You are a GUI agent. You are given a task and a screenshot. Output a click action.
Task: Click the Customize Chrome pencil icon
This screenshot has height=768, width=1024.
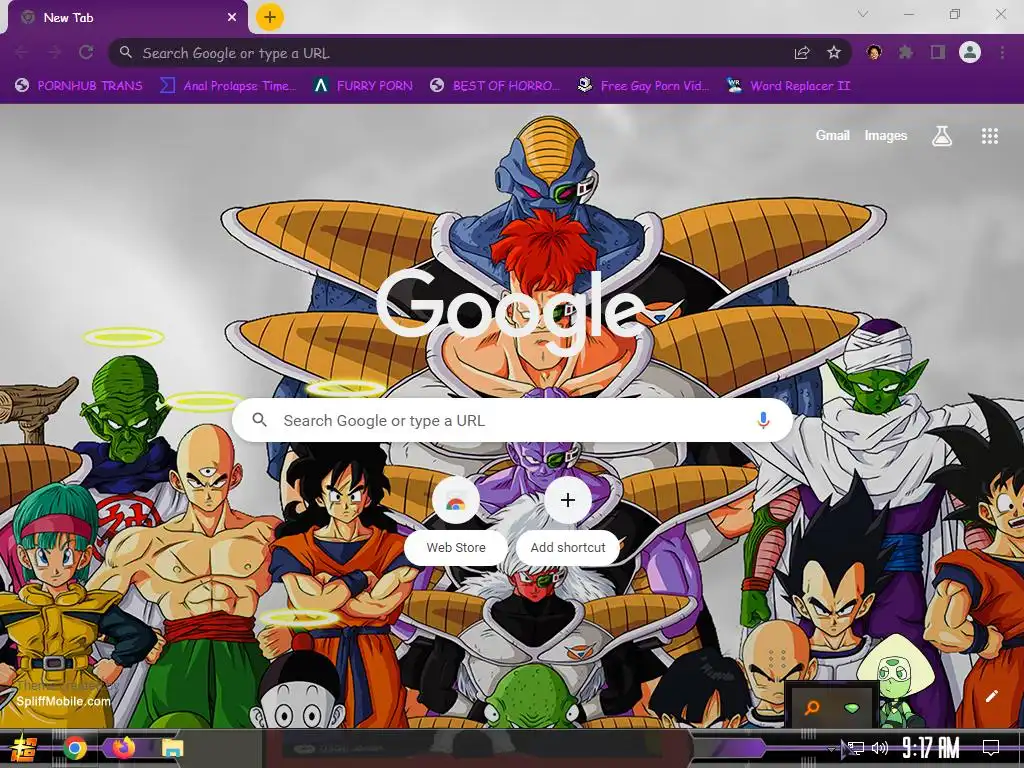click(991, 696)
